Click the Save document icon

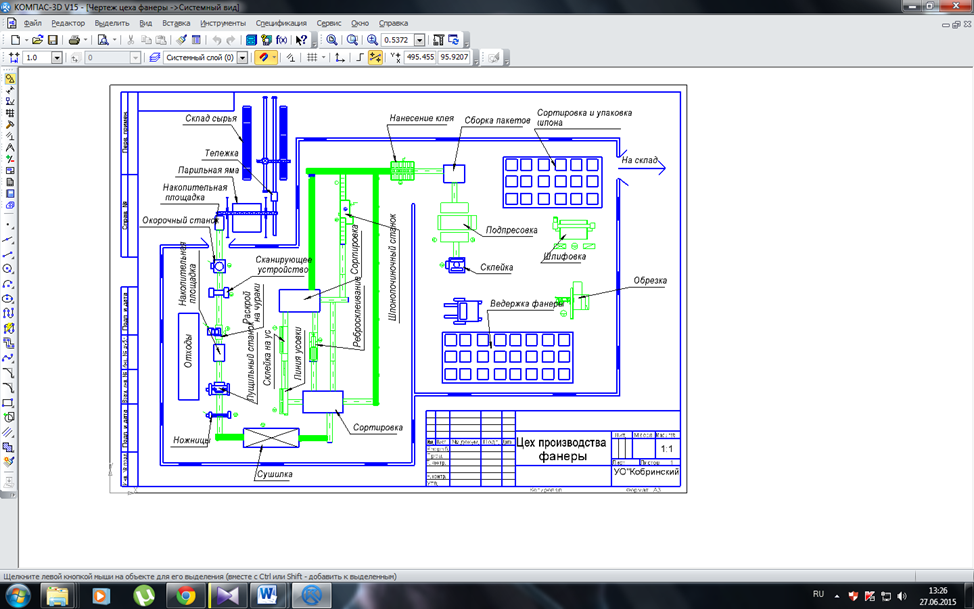(54, 40)
